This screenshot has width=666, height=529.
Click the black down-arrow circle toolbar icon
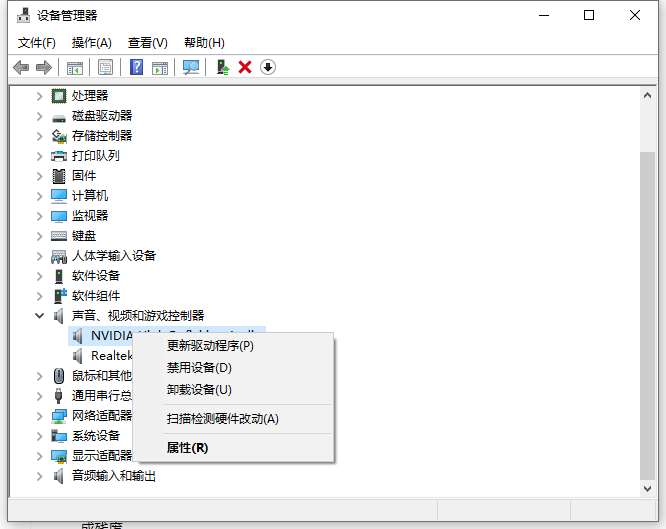[267, 67]
